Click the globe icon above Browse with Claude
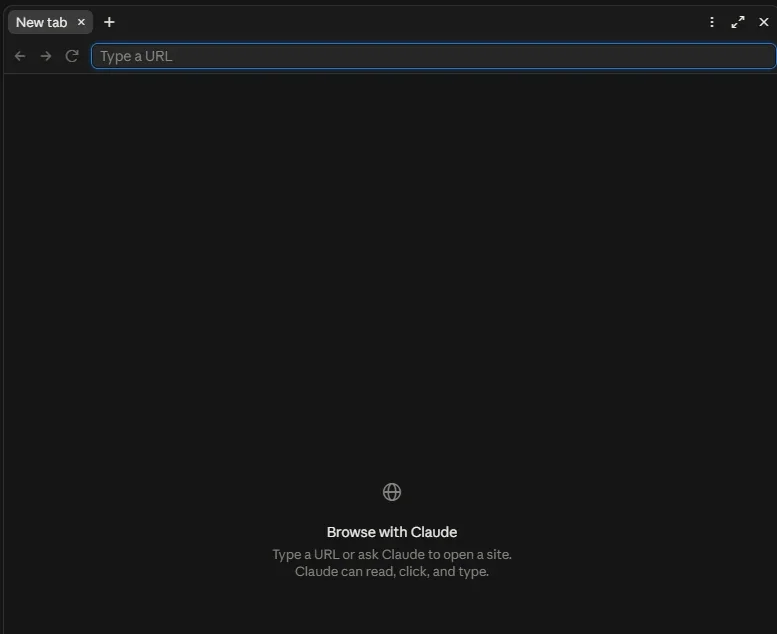Screen dimensions: 777x634 (x=391, y=492)
